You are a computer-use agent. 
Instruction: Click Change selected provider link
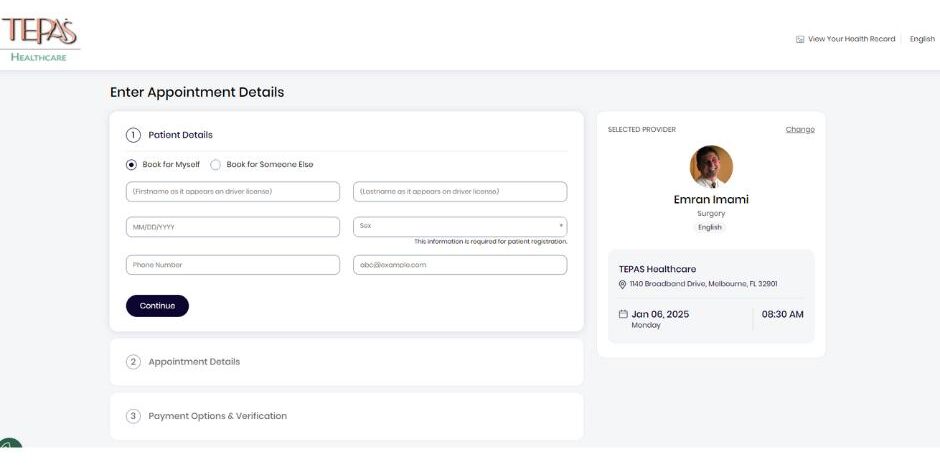coord(800,129)
